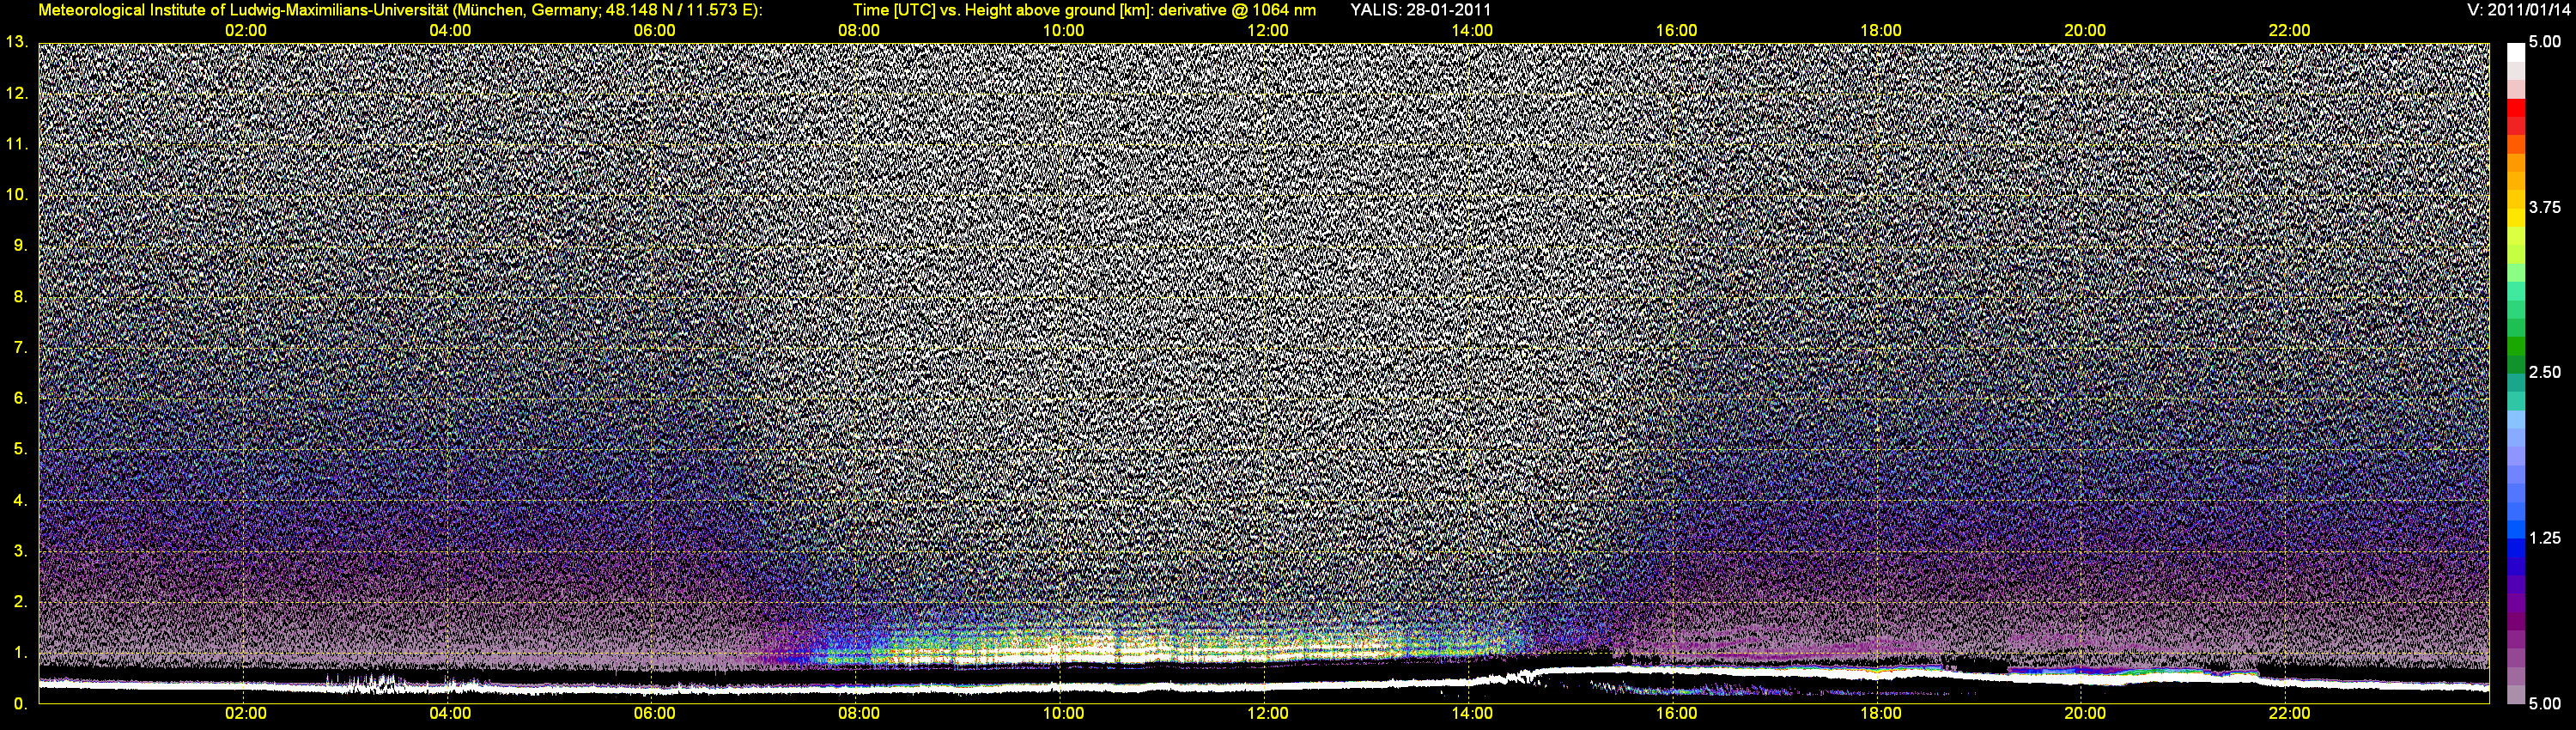Image resolution: width=2576 pixels, height=730 pixels.
Task: Click the "48.148 N / 11.573 E" coordinates text
Action: (679, 10)
